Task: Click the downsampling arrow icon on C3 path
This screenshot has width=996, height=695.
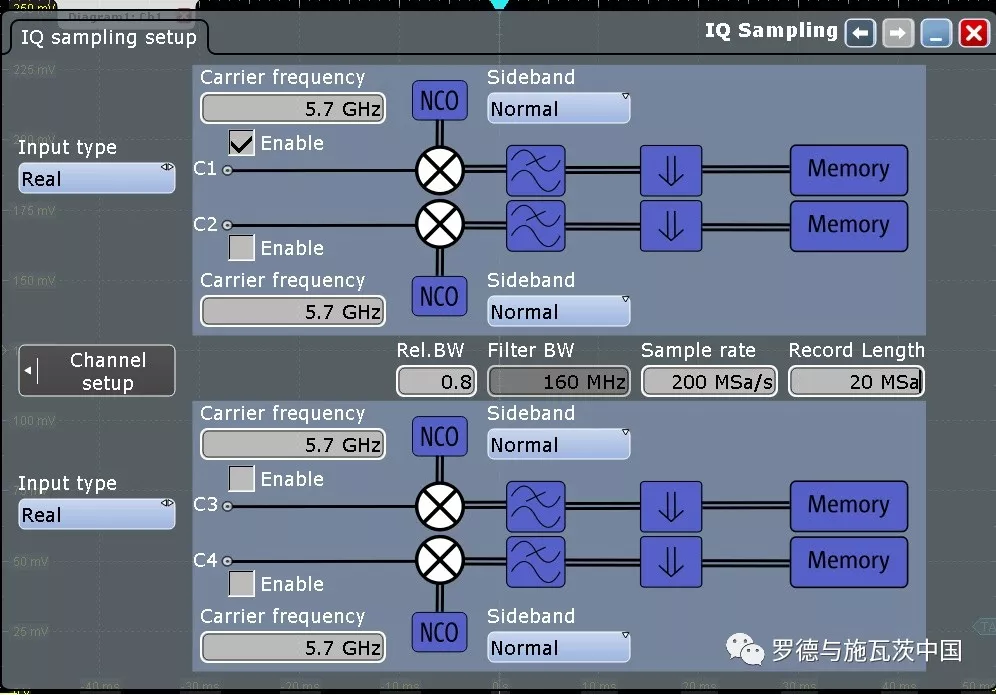Action: point(671,506)
